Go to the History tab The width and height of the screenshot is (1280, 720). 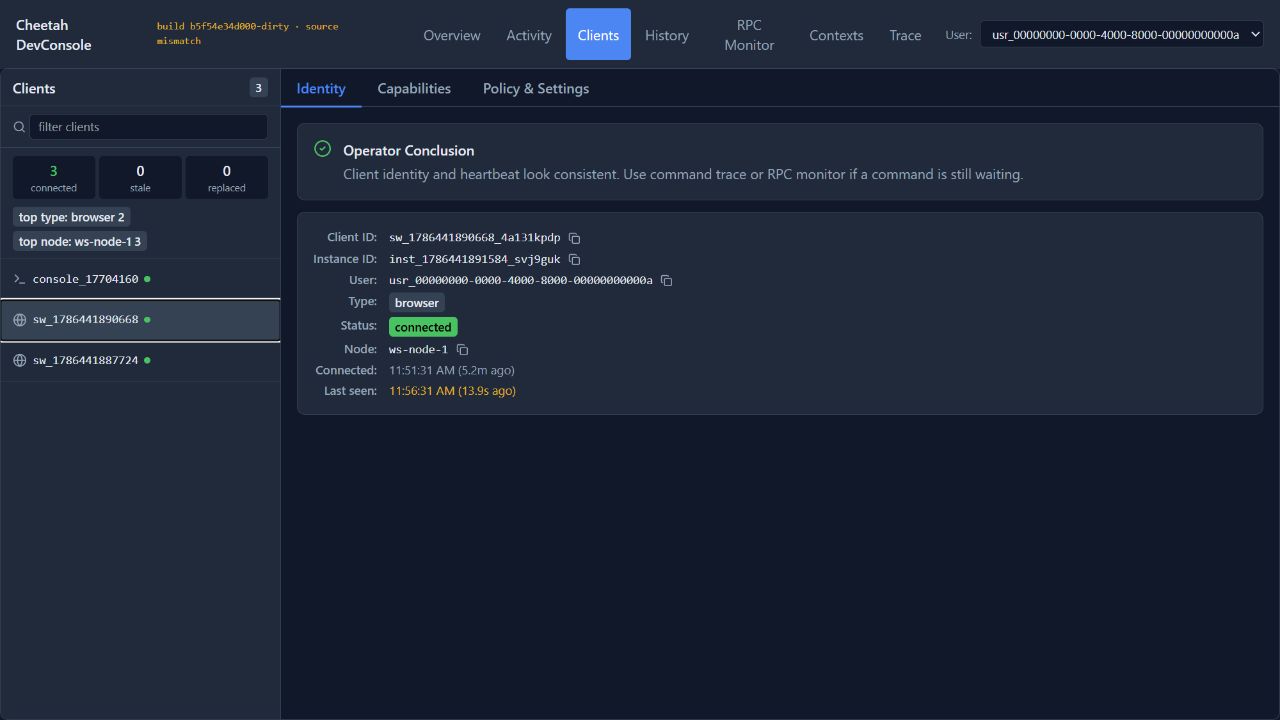[667, 35]
